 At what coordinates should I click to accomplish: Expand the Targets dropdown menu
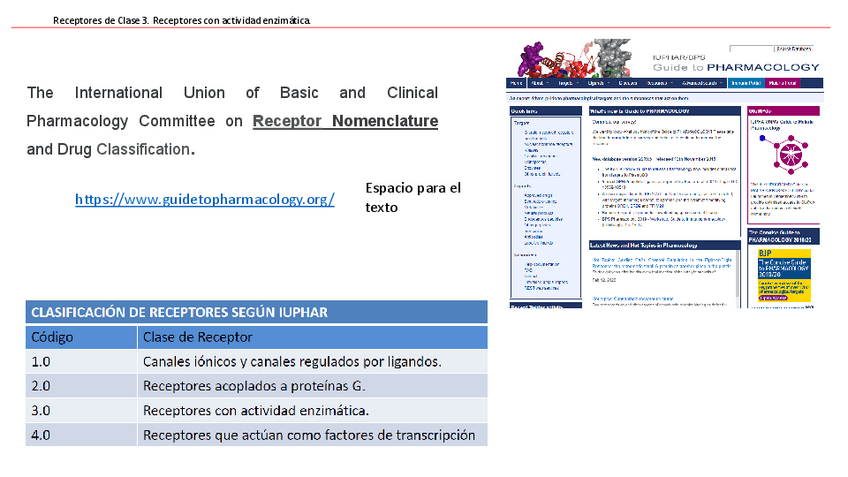(x=564, y=83)
